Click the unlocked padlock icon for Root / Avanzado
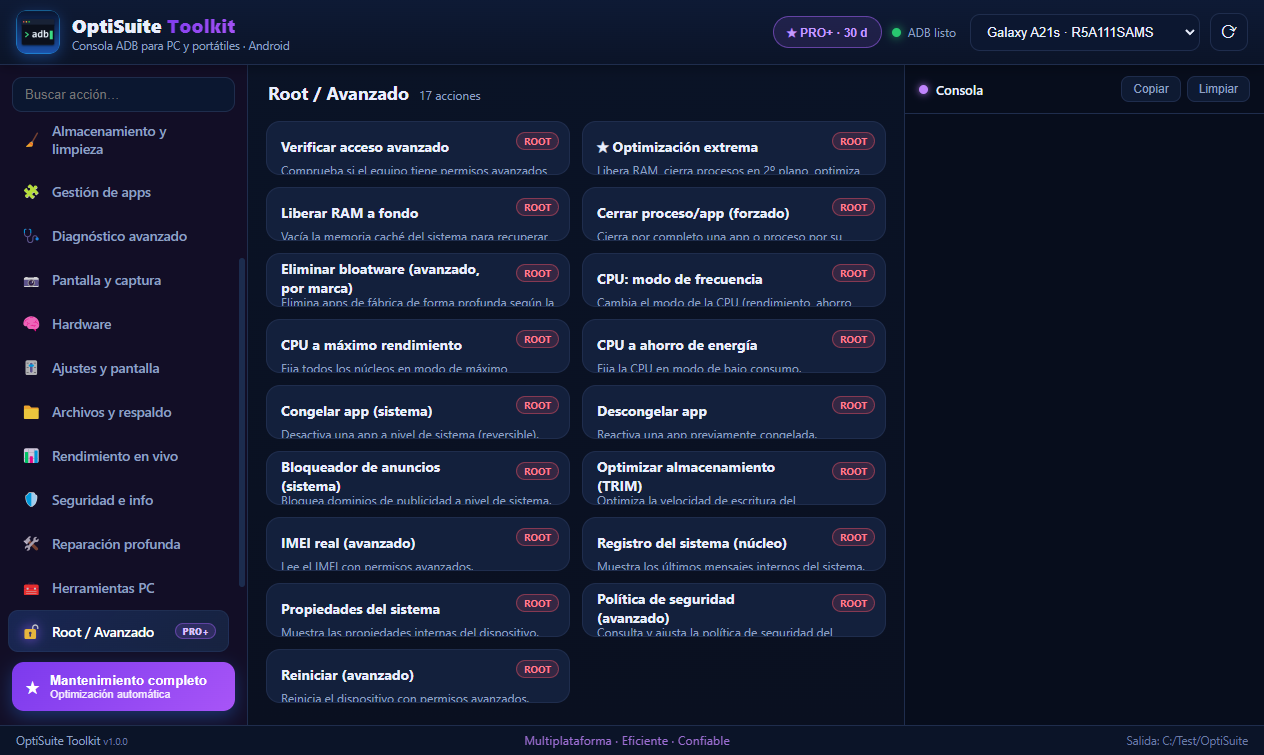1264x755 pixels. 31,632
